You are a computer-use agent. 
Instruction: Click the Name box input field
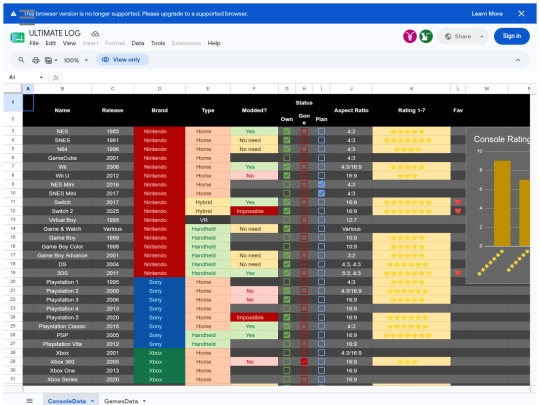coord(22,77)
